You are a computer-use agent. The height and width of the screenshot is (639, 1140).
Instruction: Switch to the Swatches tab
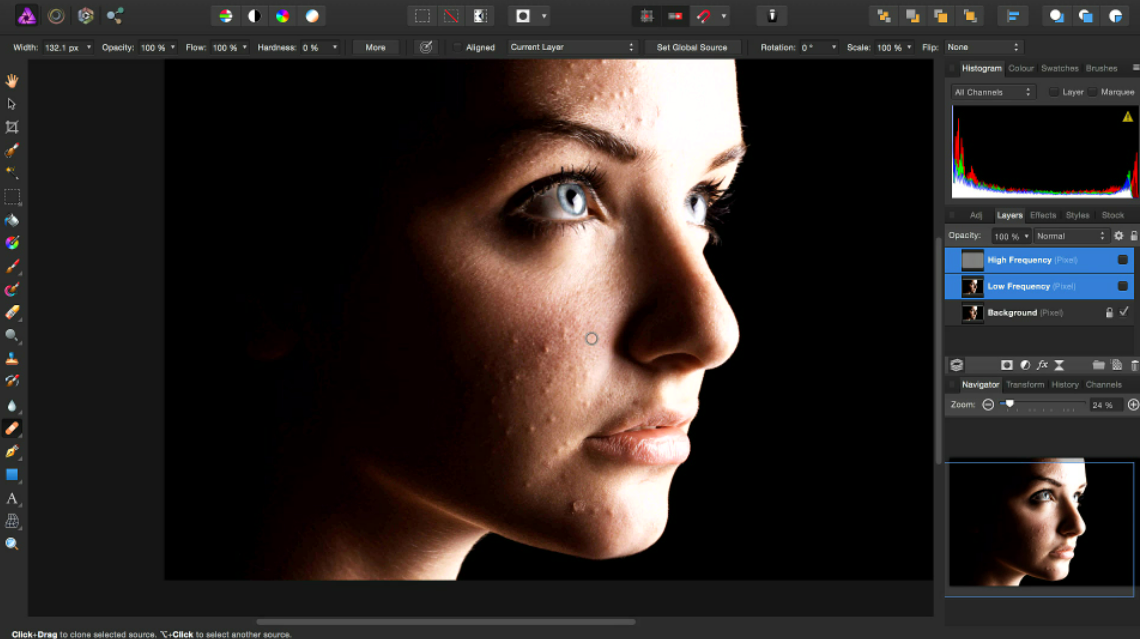pos(1059,68)
